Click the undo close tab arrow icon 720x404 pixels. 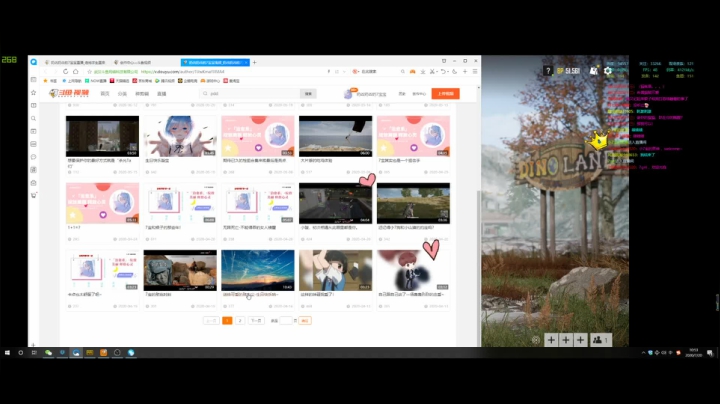click(443, 72)
